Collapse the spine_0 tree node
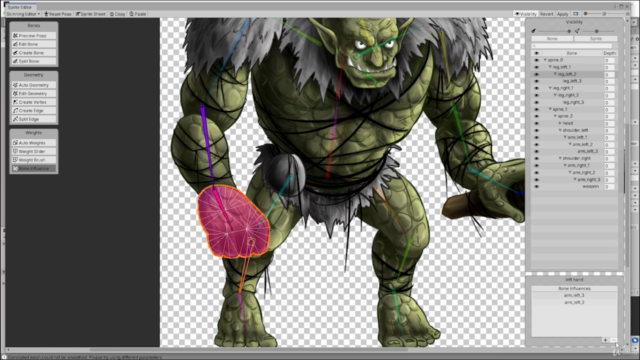Viewport: 640px width, 360px height. coord(545,60)
